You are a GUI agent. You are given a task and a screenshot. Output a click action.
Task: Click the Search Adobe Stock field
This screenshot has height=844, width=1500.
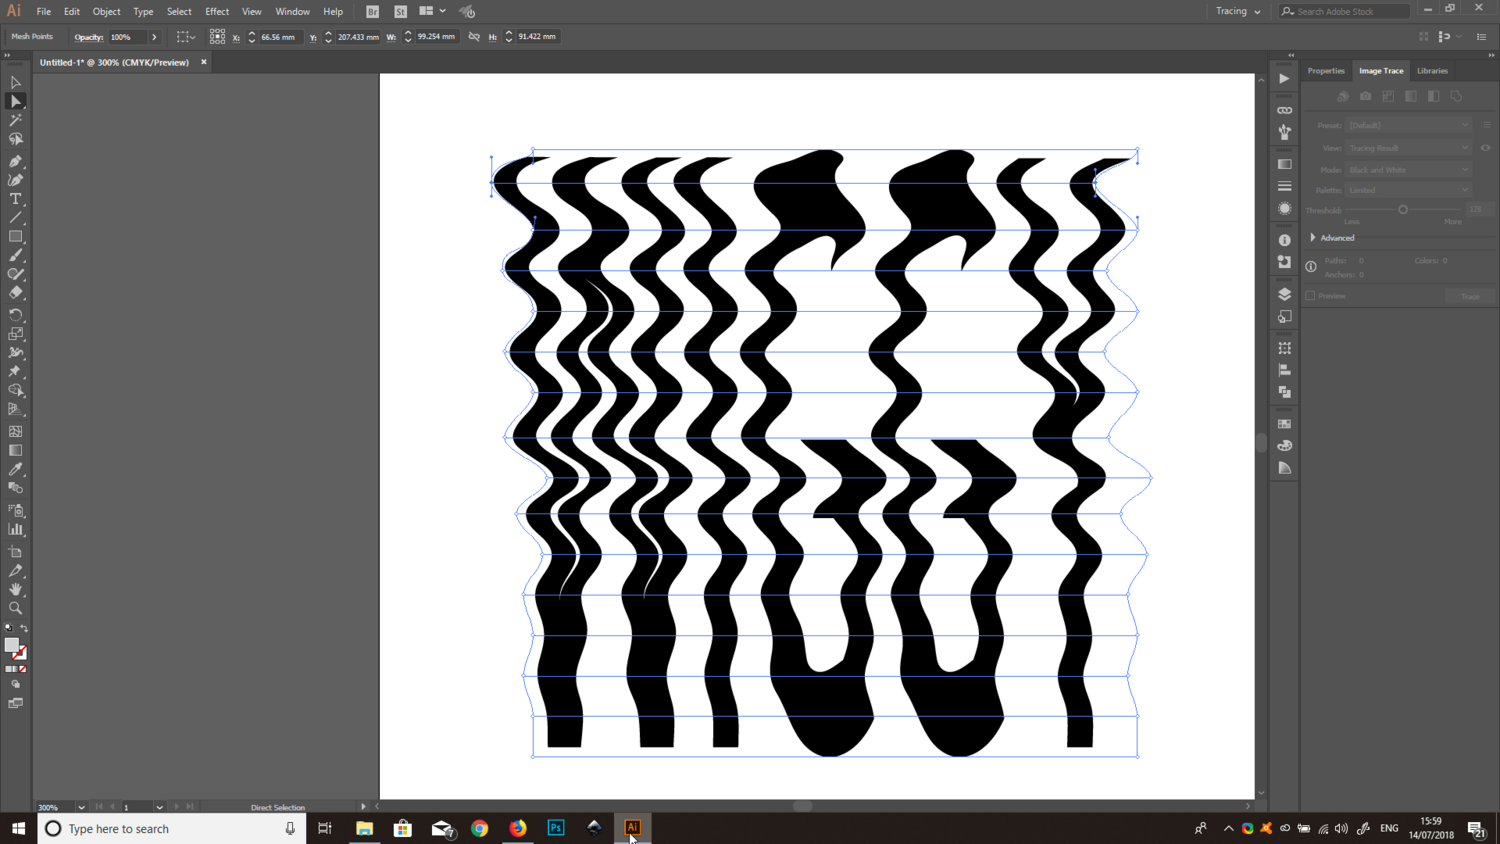tap(1345, 11)
